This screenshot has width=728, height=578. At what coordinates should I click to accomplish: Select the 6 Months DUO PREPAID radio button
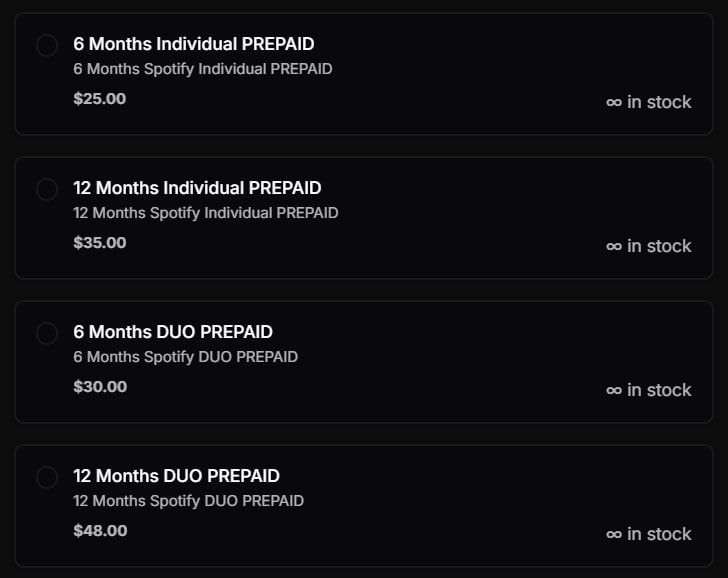47,333
